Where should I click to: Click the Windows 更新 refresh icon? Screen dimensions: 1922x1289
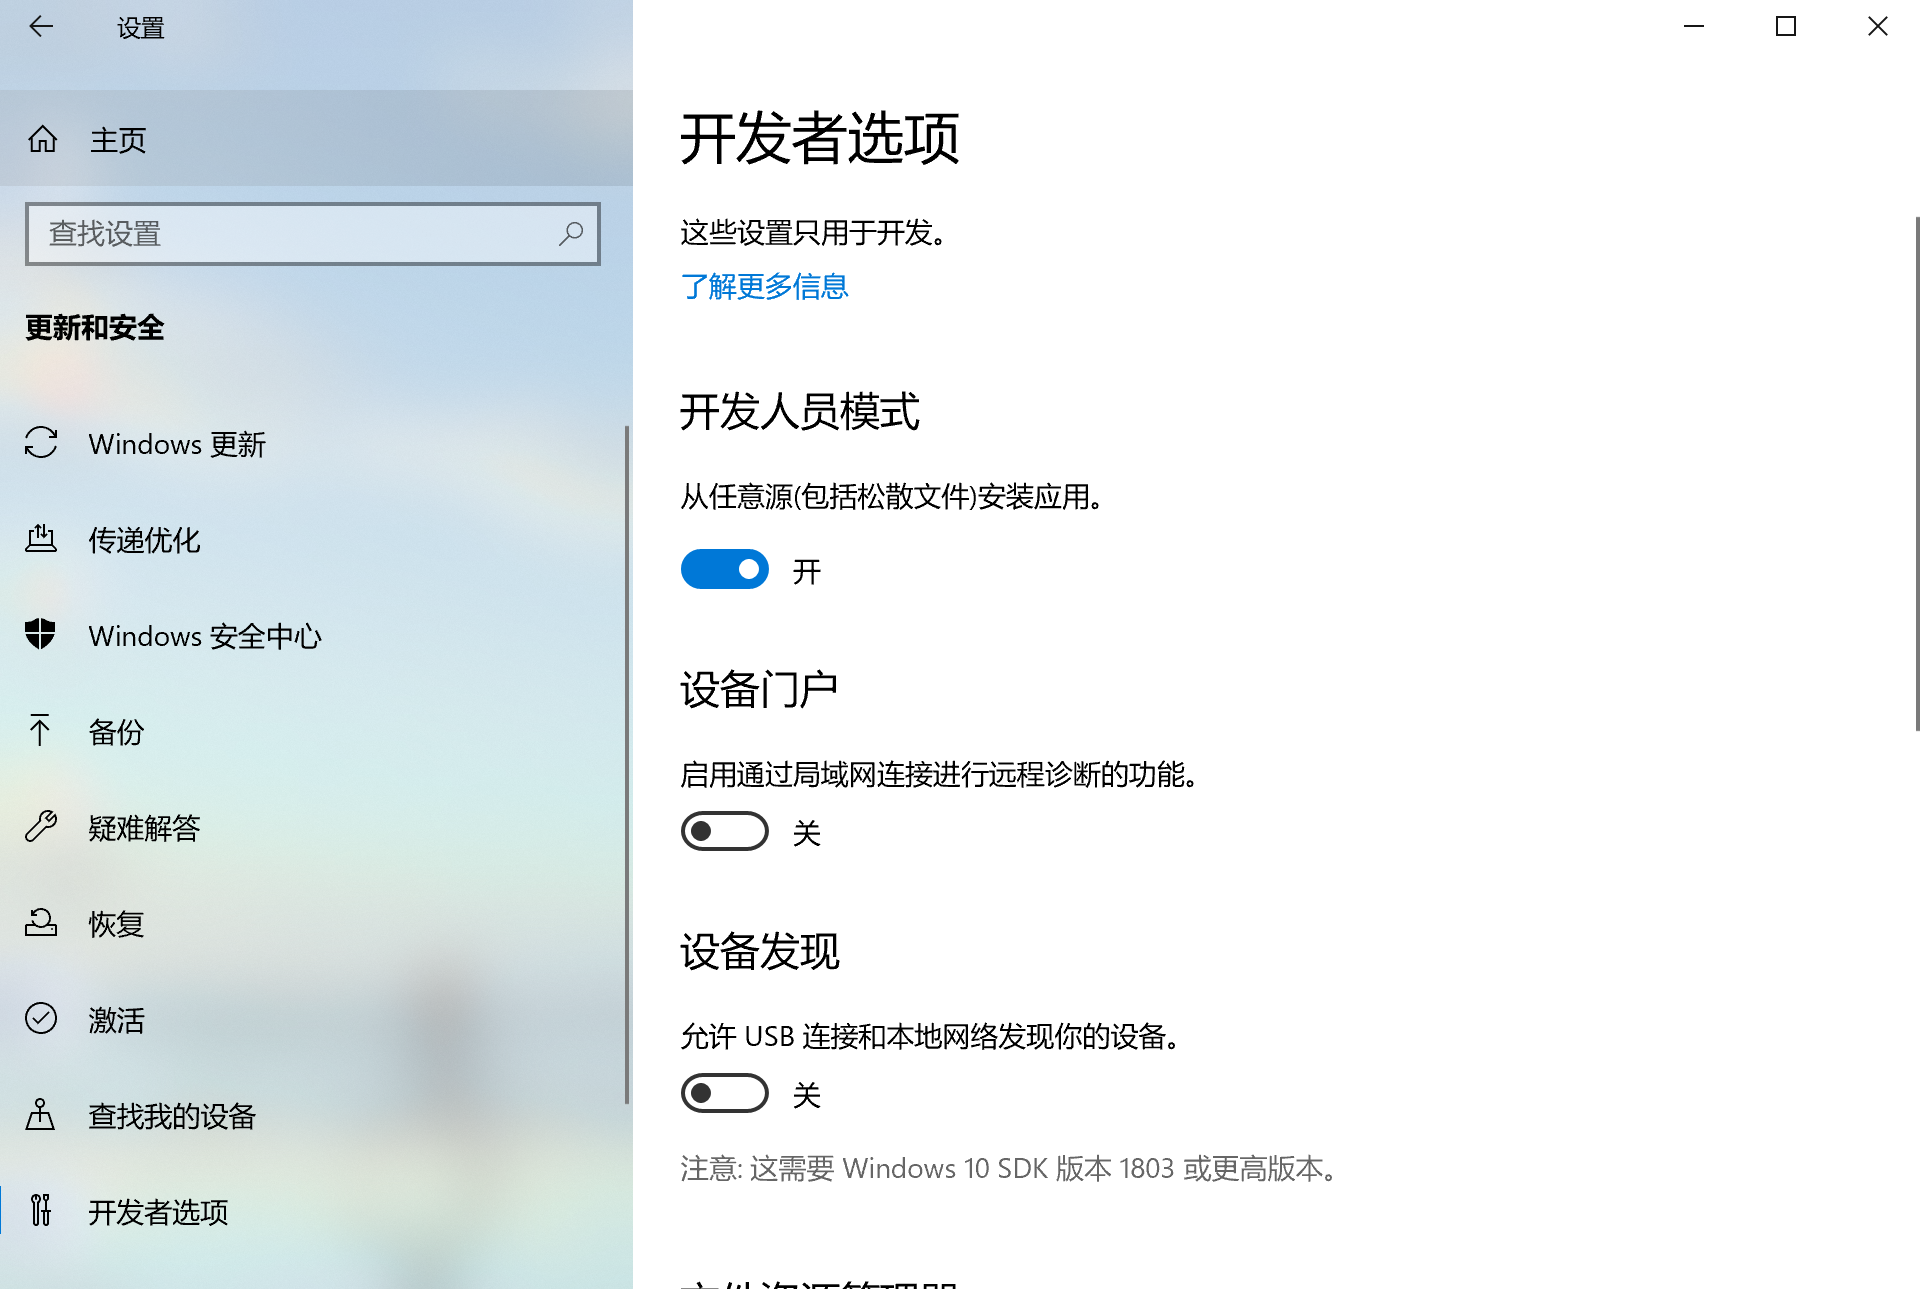point(41,443)
